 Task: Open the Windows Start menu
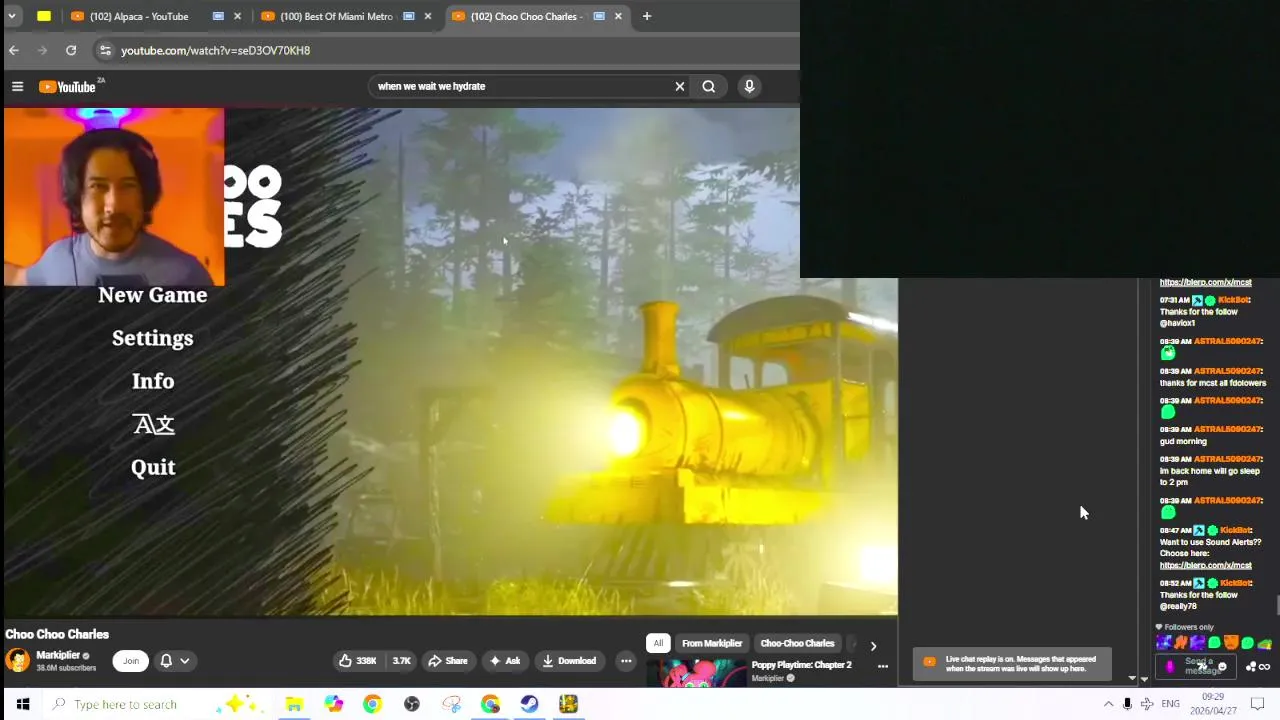click(22, 704)
